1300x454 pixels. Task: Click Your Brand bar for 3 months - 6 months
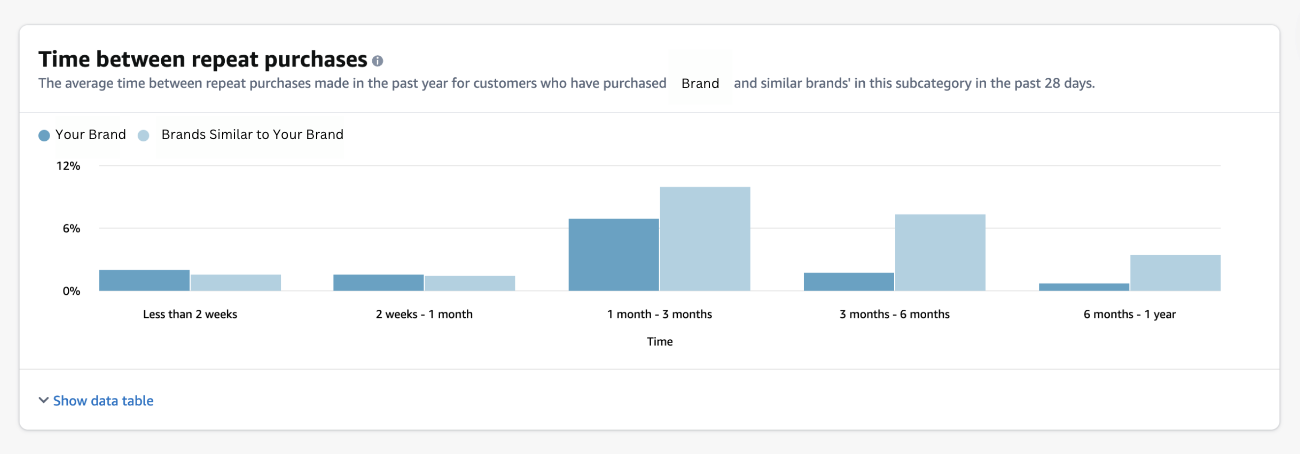pyautogui.click(x=849, y=282)
